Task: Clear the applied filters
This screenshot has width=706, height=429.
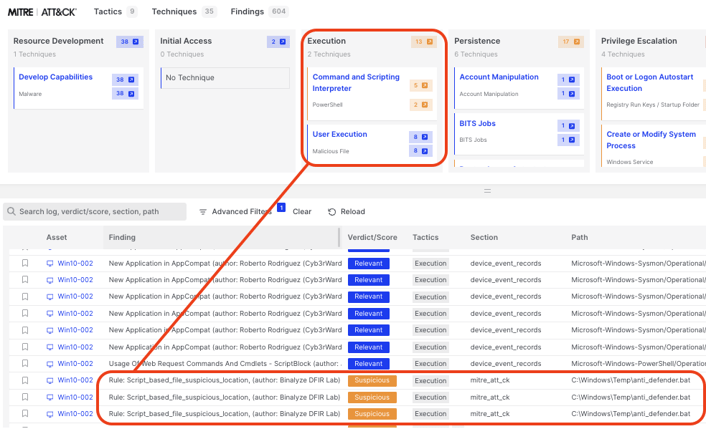Action: [302, 212]
